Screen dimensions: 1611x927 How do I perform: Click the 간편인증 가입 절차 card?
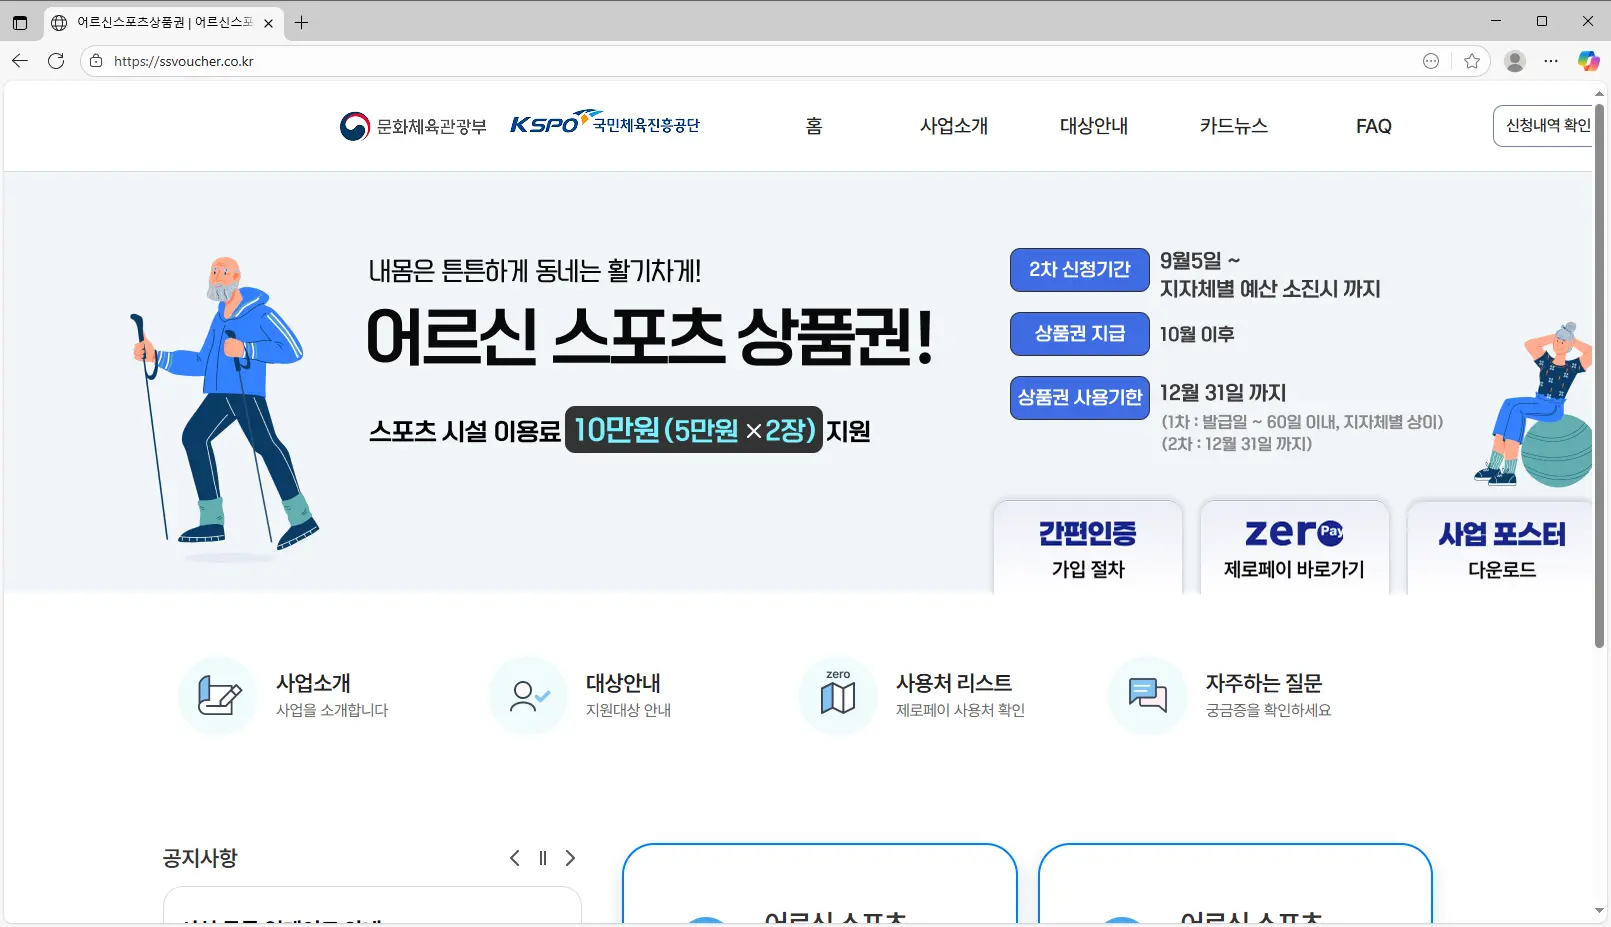coord(1087,549)
